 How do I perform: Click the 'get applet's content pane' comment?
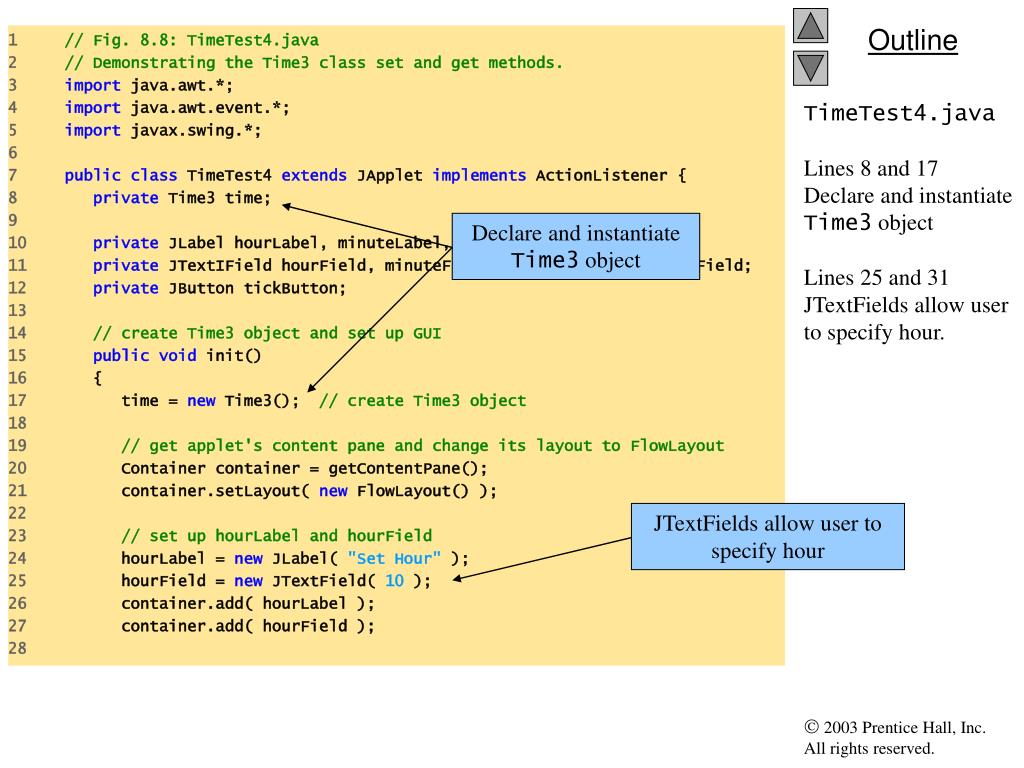[423, 445]
